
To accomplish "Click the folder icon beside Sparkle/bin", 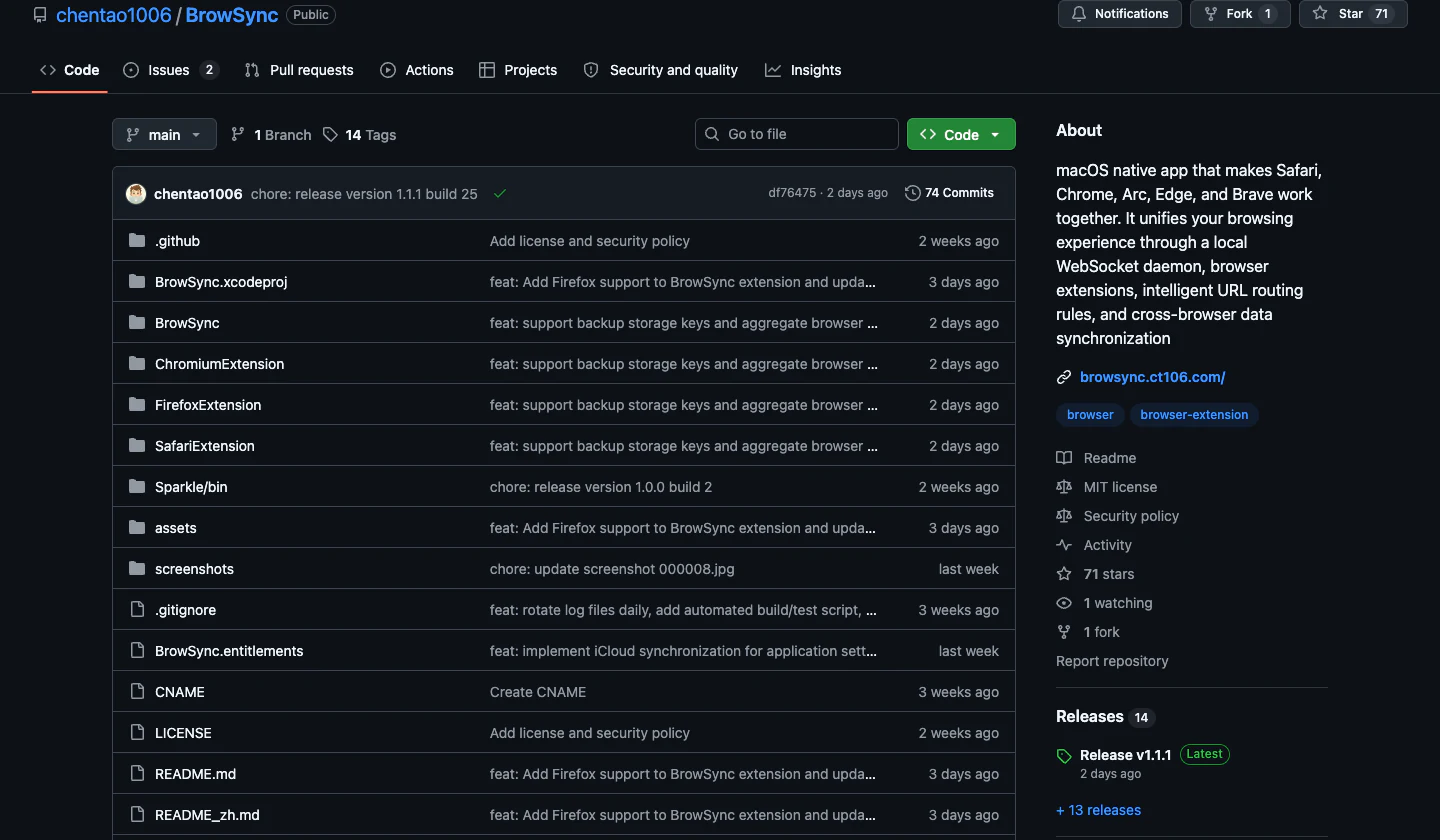I will tap(137, 487).
